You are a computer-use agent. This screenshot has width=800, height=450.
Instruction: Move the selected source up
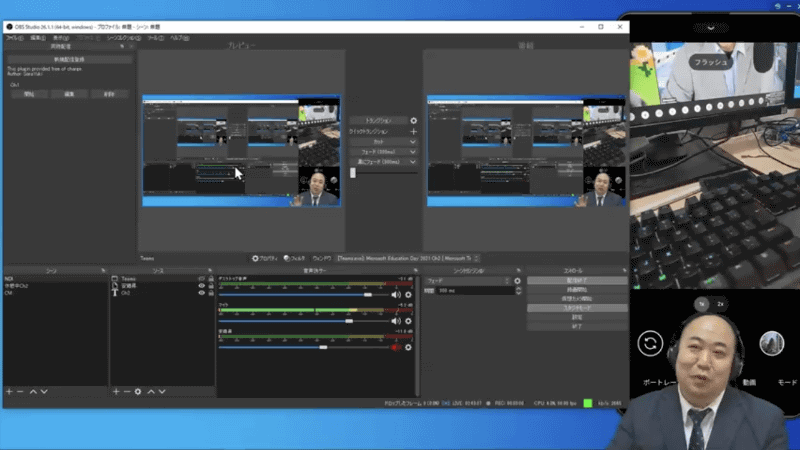pyautogui.click(x=151, y=391)
